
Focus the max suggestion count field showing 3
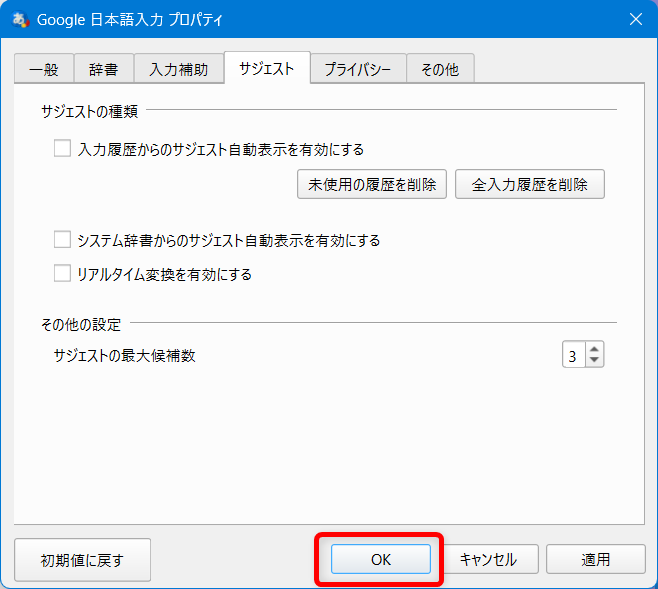(x=574, y=355)
